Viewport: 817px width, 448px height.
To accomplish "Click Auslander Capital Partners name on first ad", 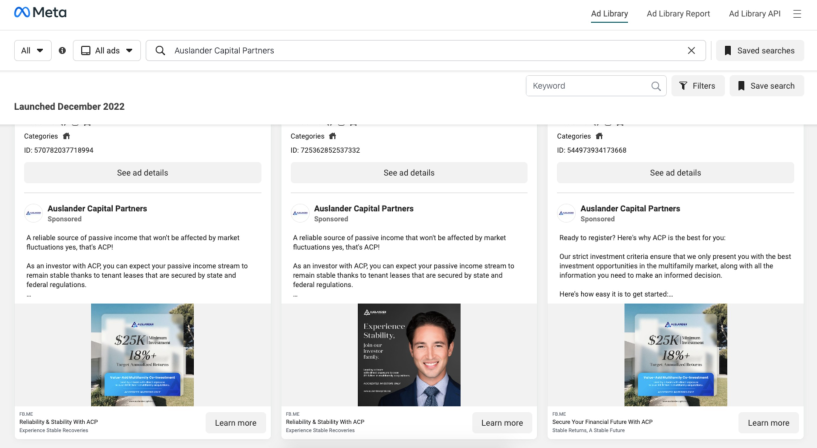I will [x=97, y=208].
